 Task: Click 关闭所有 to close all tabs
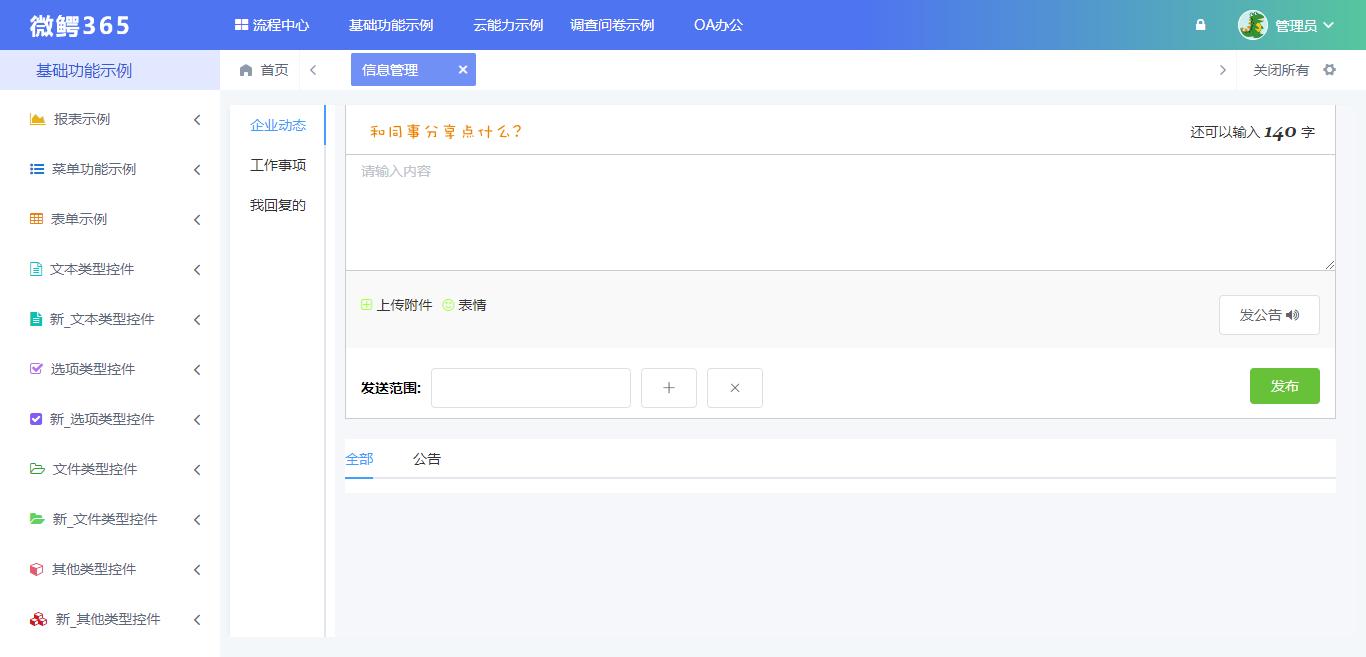pos(1279,70)
